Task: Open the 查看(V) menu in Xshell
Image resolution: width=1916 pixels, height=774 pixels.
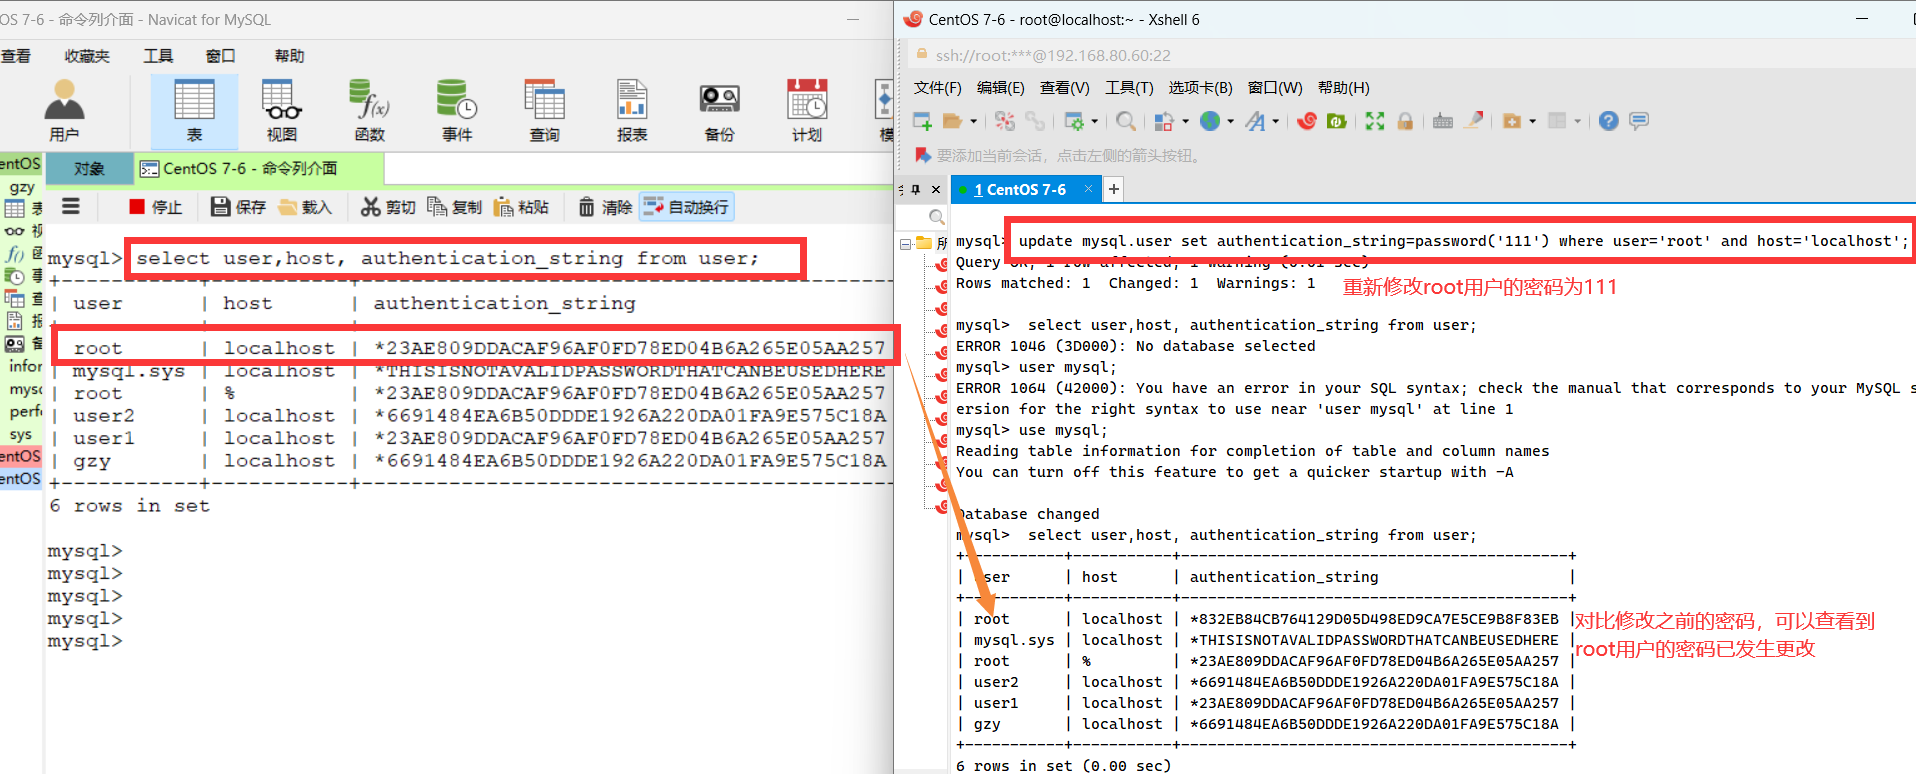Action: (1064, 88)
